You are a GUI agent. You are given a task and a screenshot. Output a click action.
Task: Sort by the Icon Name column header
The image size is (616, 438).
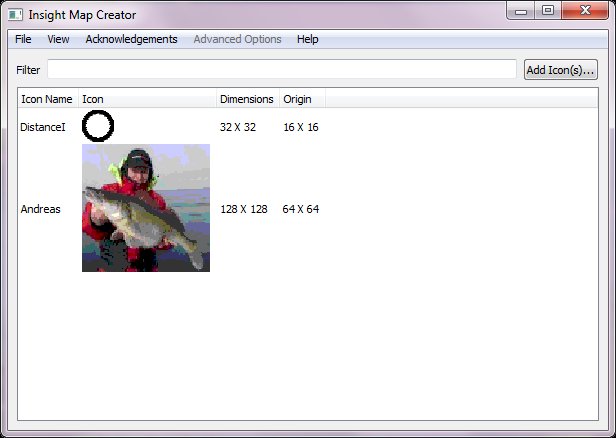47,99
